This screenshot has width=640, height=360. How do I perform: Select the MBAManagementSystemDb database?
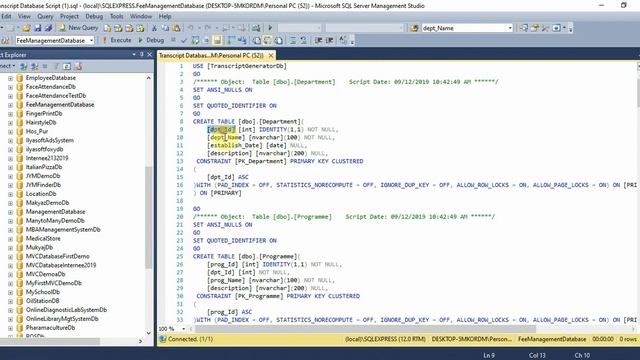tap(63, 229)
